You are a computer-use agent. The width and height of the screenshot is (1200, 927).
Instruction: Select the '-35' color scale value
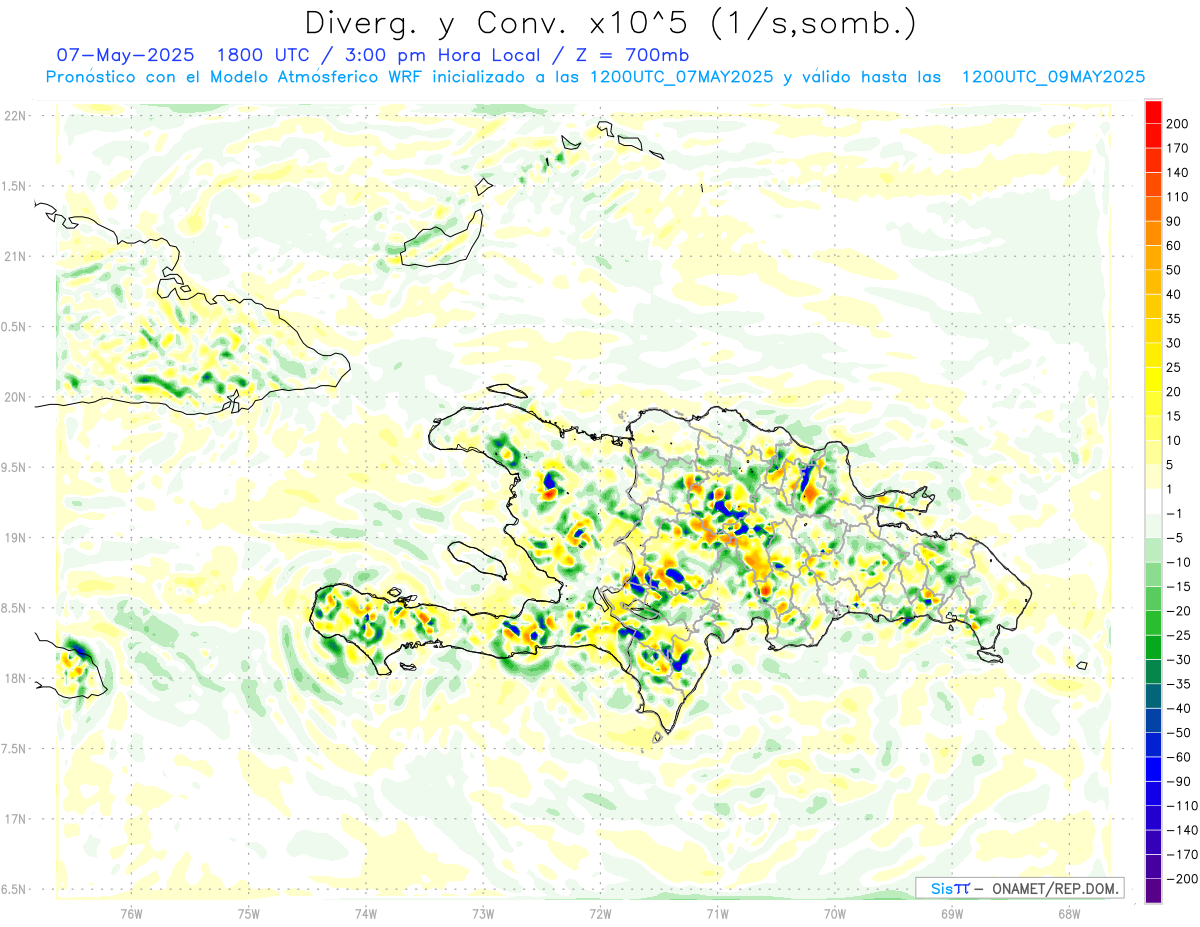(x=1178, y=685)
